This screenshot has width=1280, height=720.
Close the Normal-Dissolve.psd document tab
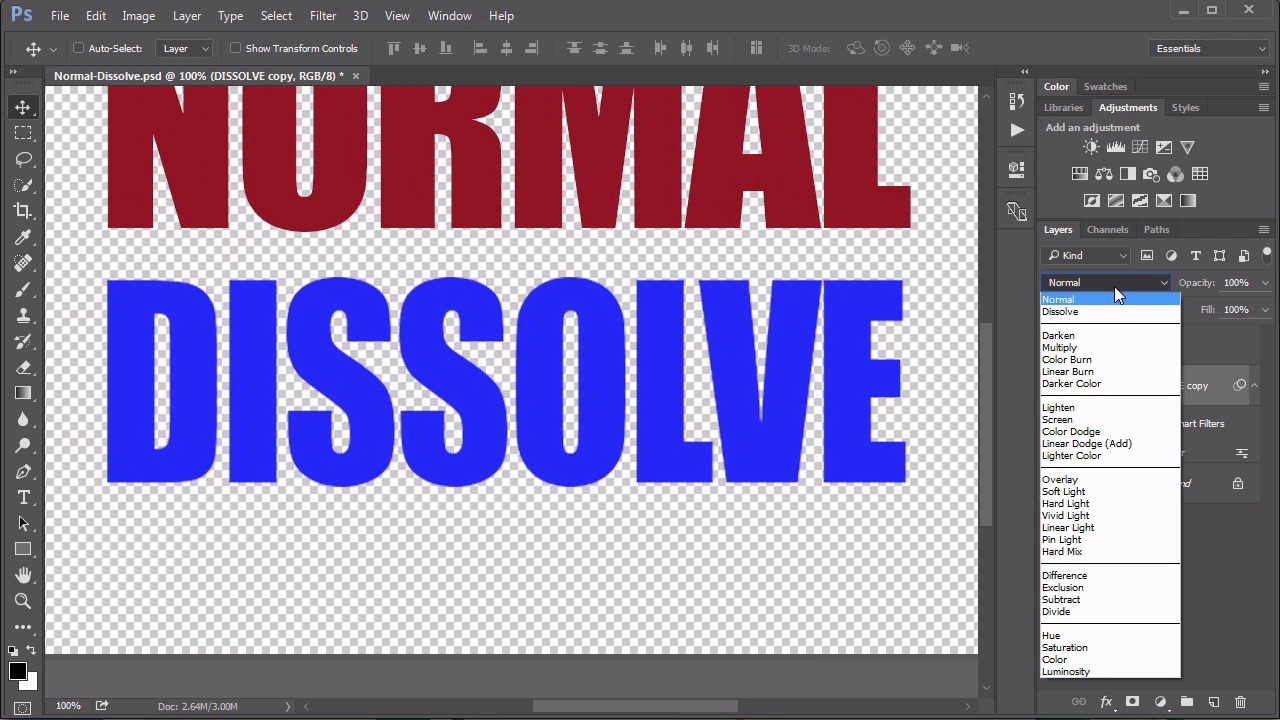tap(355, 76)
